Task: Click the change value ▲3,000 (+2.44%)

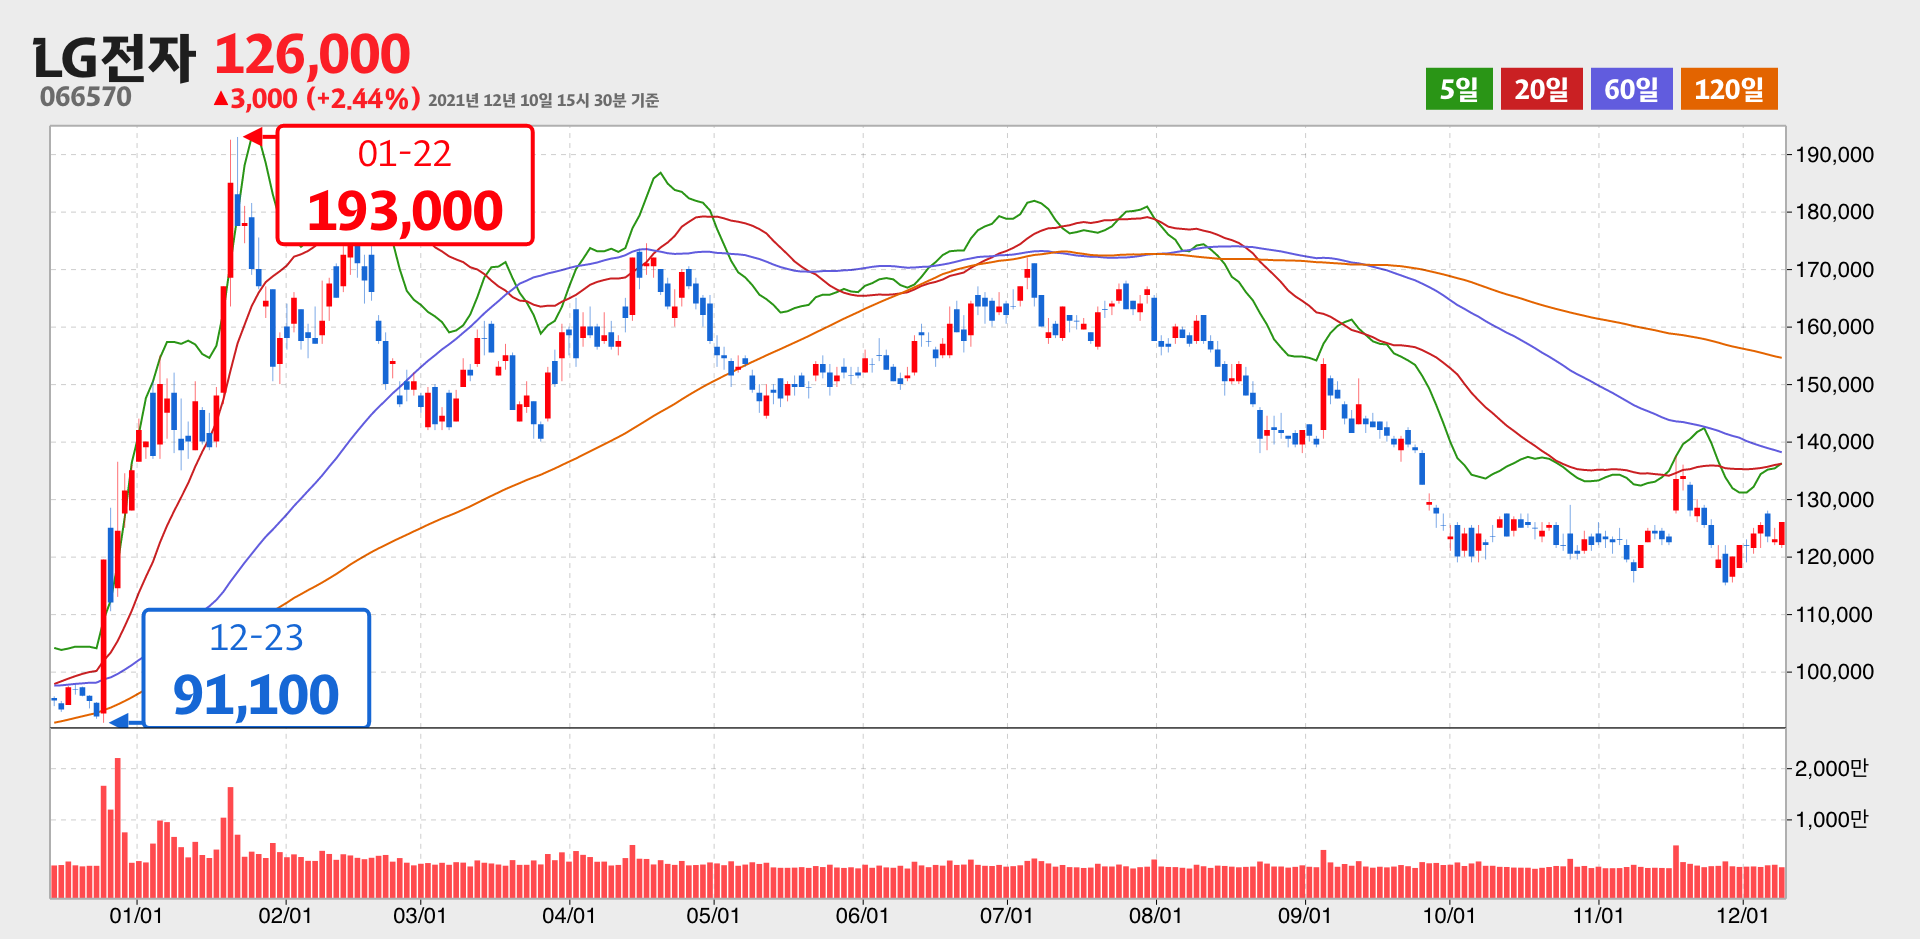Action: tap(316, 98)
